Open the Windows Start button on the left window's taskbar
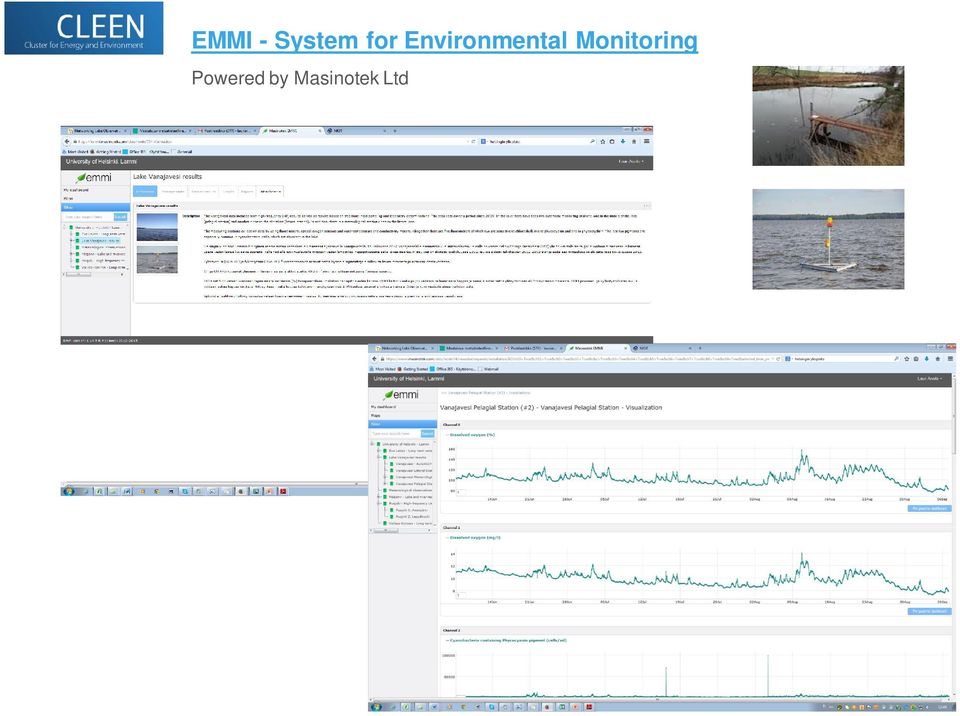Viewport: 960px width, 716px height. pyautogui.click(x=69, y=491)
